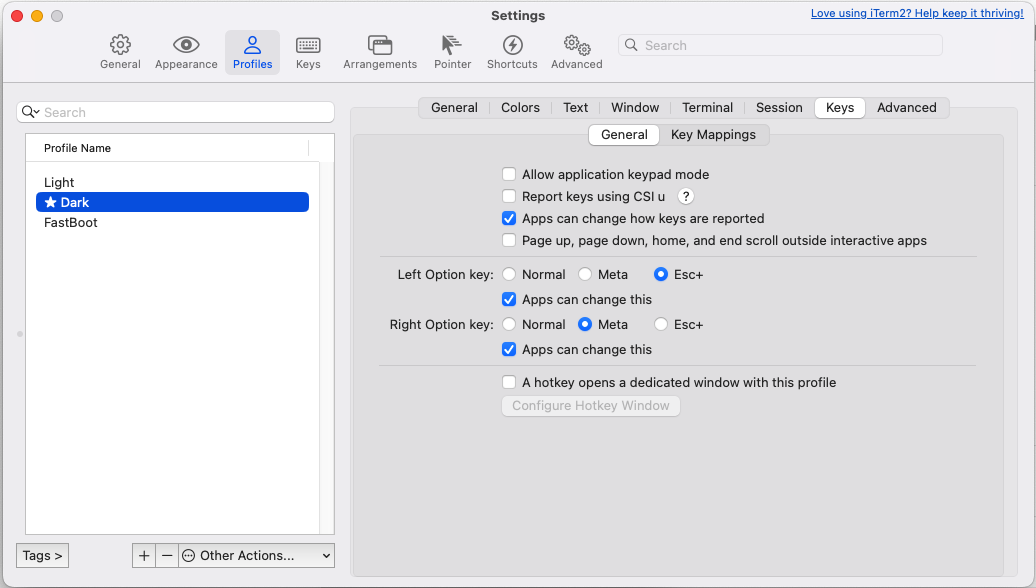This screenshot has height=588, width=1036.
Task: Open the Appearance eye icon
Action: [186, 46]
